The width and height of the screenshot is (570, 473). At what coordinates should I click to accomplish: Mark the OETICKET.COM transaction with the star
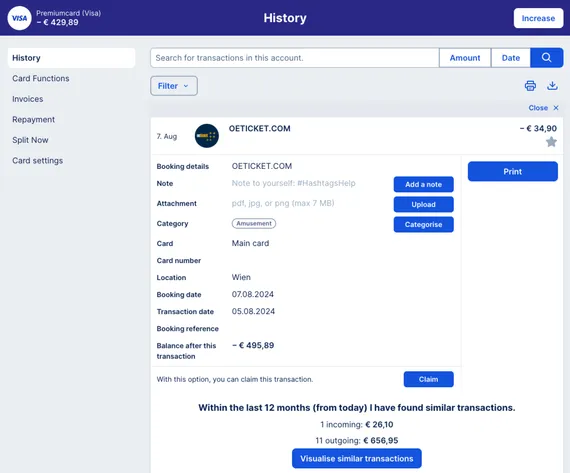click(x=551, y=142)
